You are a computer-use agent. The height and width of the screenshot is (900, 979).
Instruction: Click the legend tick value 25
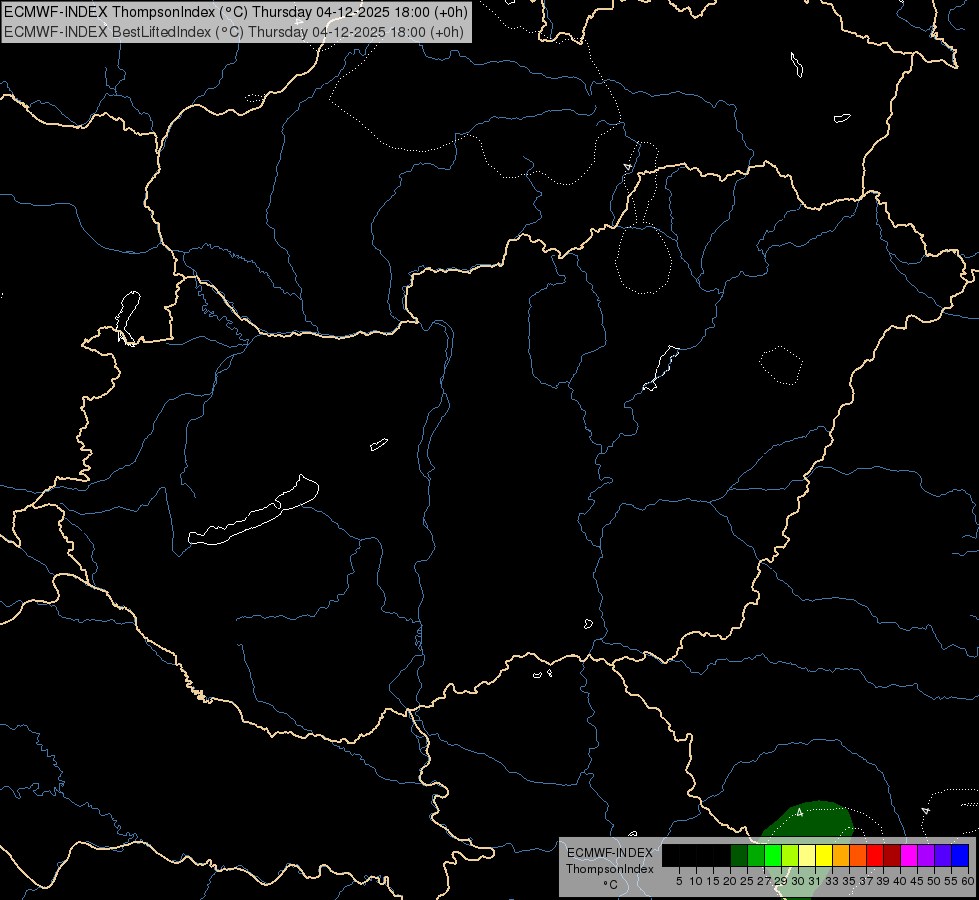pos(747,881)
